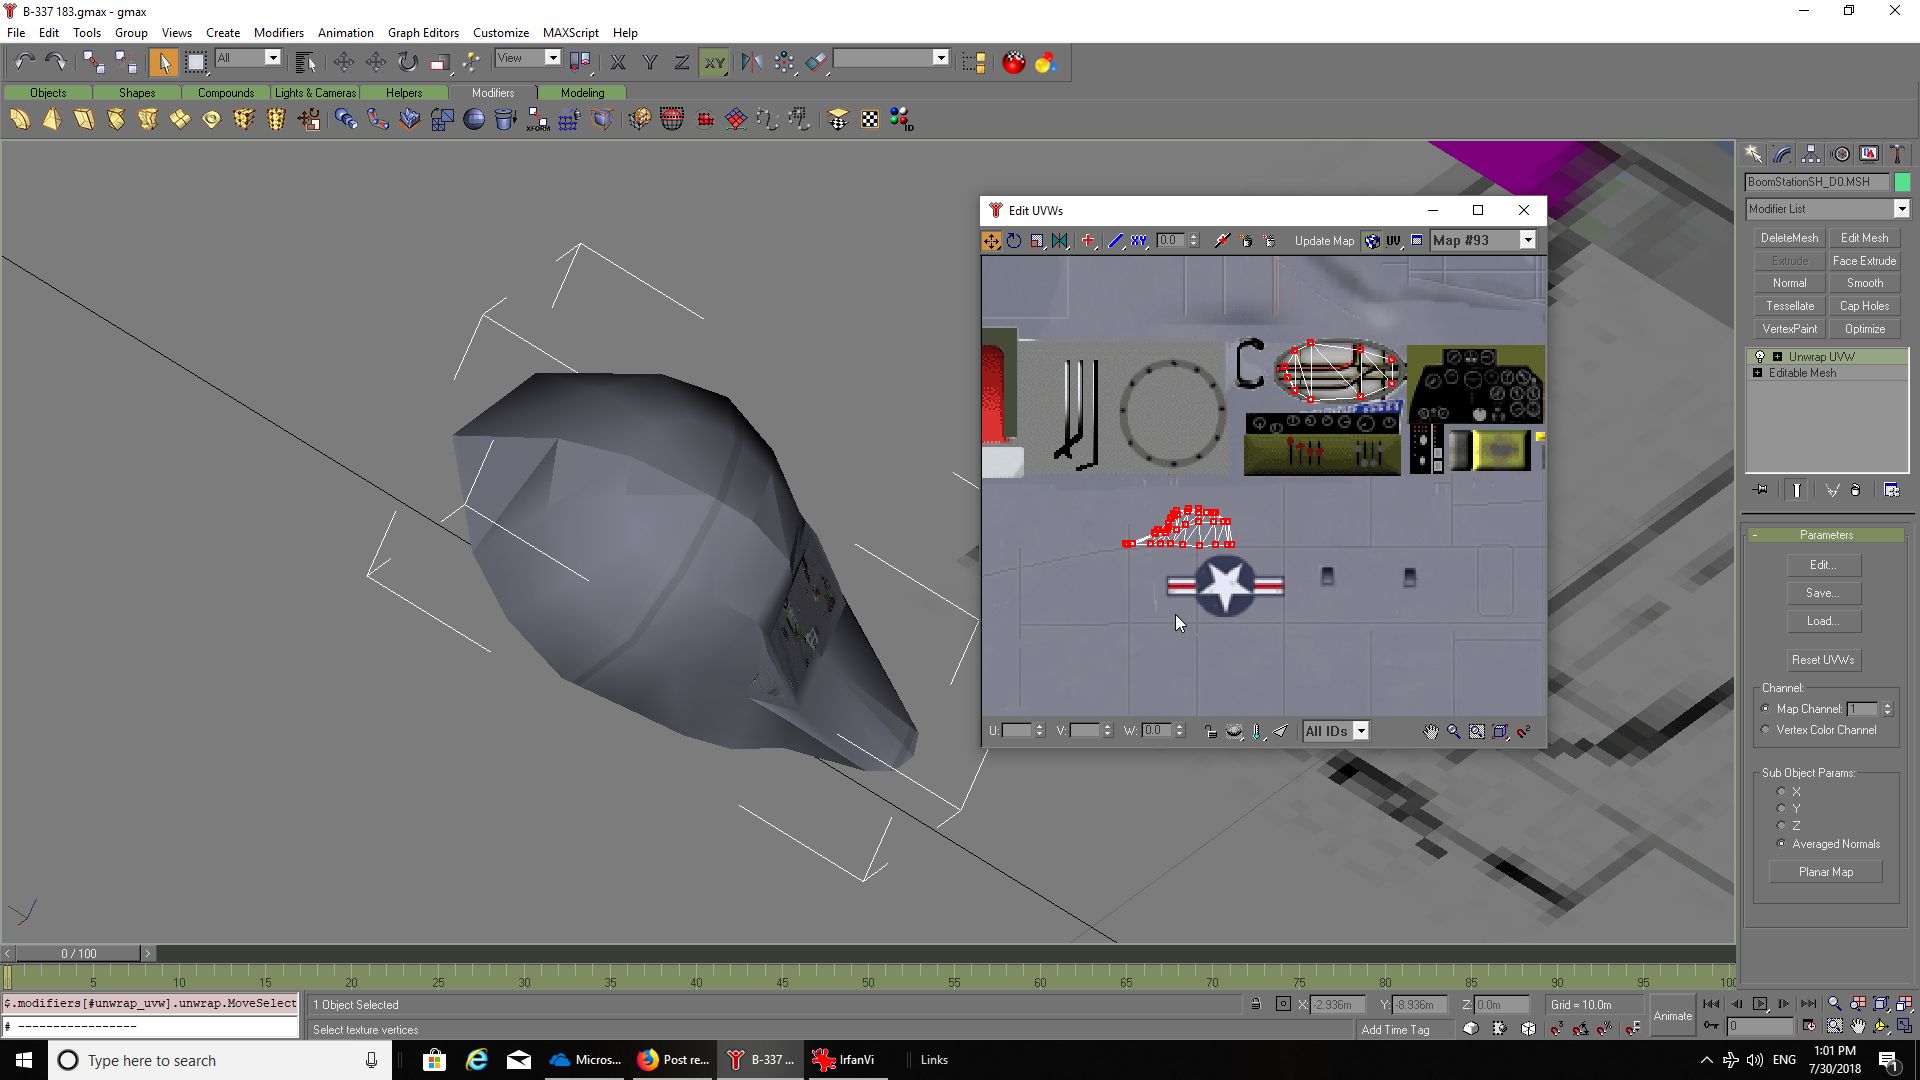Viewport: 1920px width, 1080px height.
Task: Select Vertex Color Channel radio button
Action: pos(1766,730)
